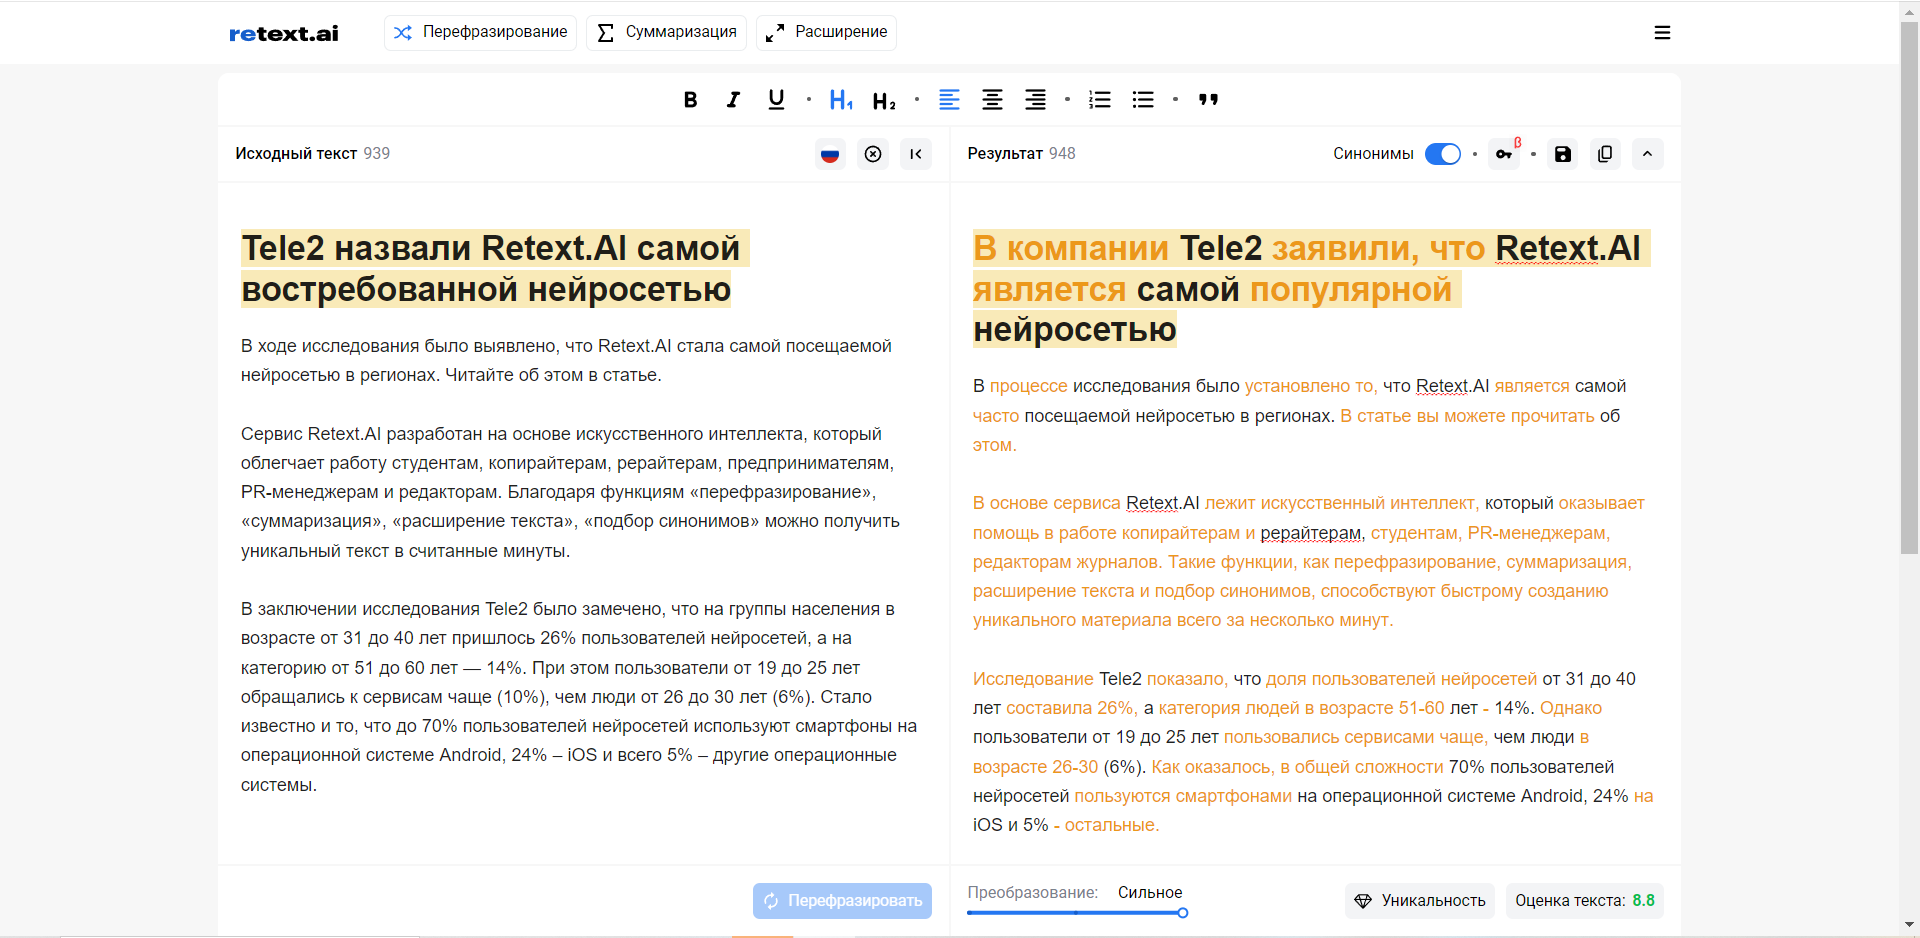This screenshot has width=1920, height=938.
Task: Create a bulleted list
Action: pos(1141,99)
